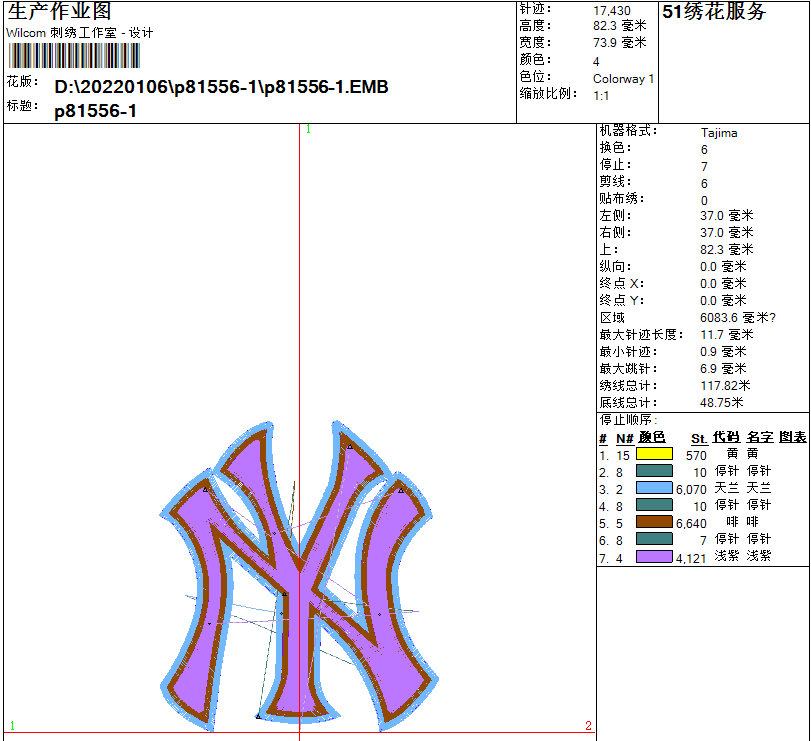Click the brown swatch in row 5

pyautogui.click(x=654, y=522)
